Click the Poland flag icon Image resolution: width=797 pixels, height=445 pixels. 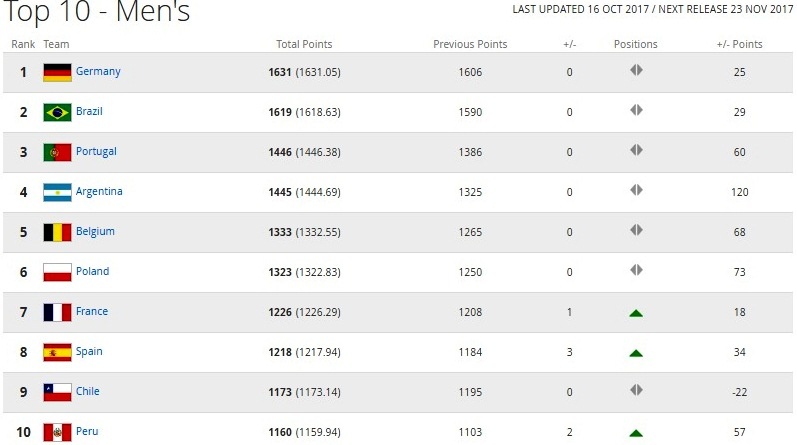click(x=57, y=272)
